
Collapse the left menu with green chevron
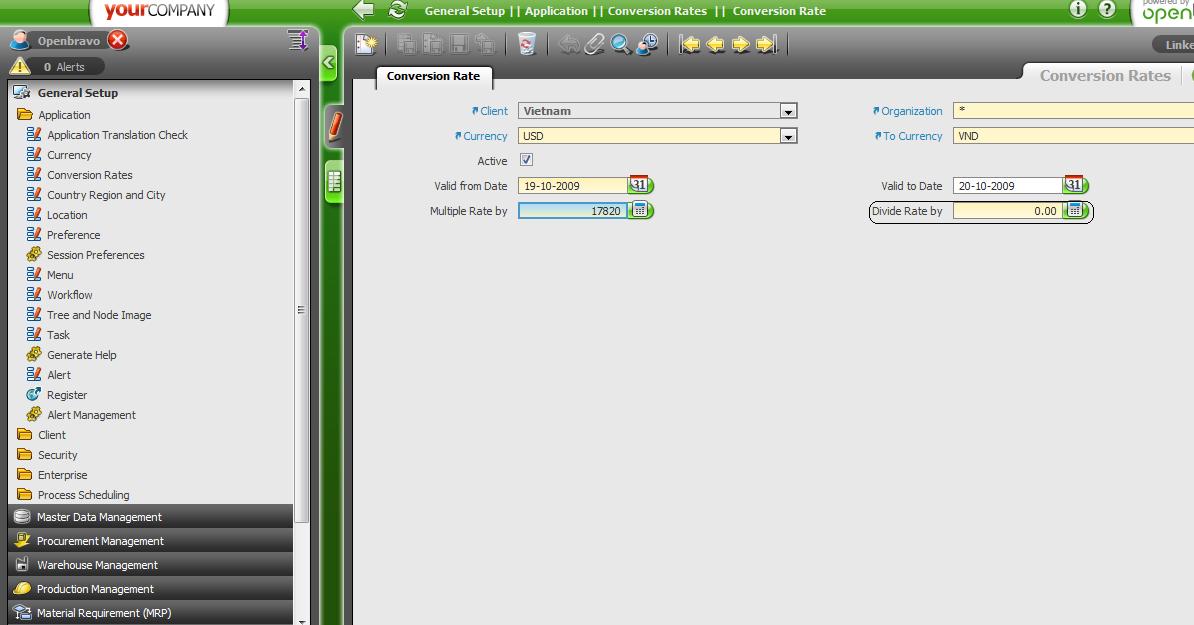328,63
